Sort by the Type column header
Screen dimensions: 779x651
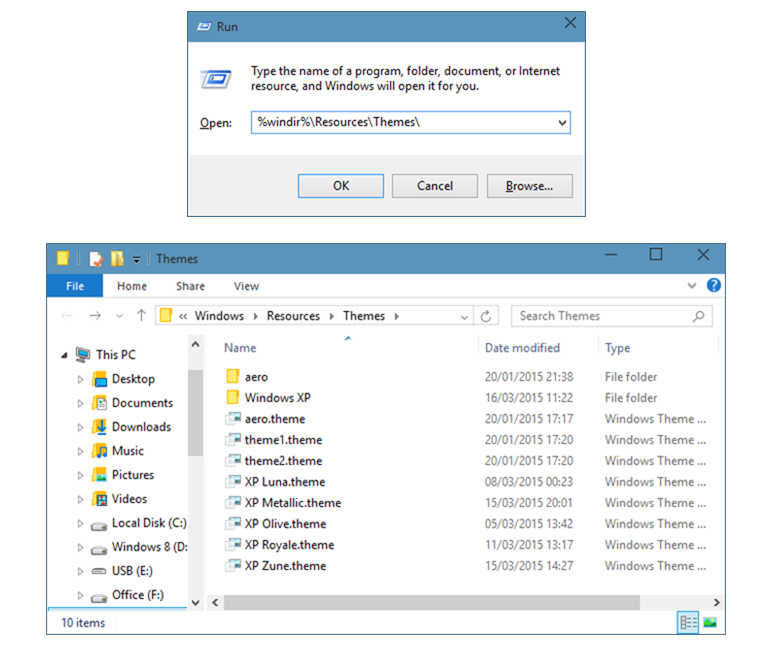pos(618,348)
